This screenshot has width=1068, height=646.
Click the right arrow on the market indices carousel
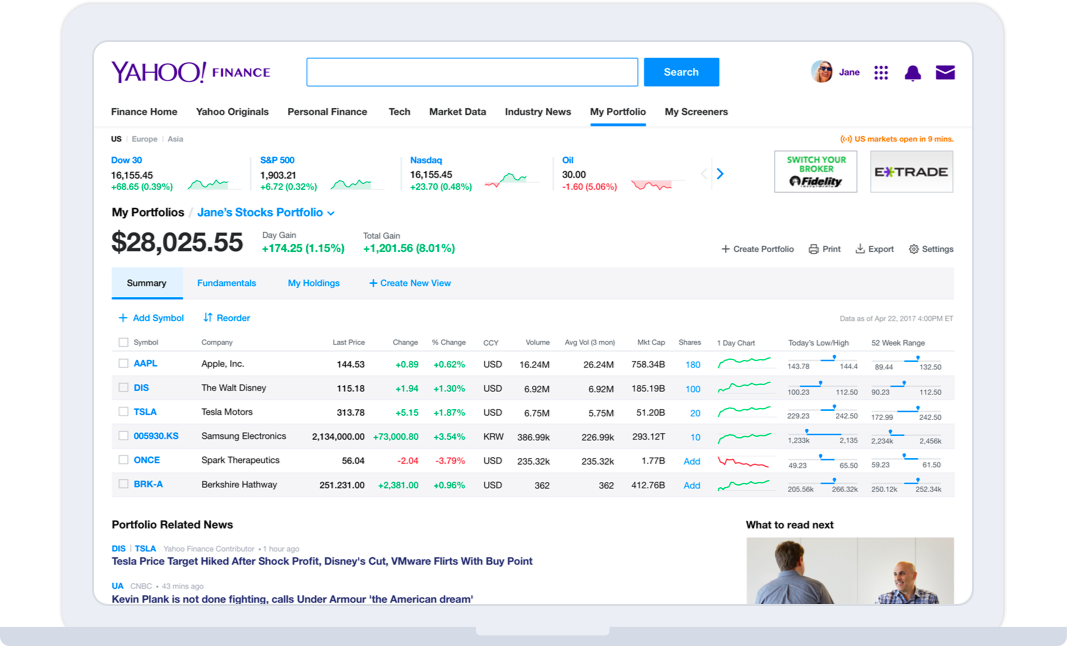coord(719,172)
